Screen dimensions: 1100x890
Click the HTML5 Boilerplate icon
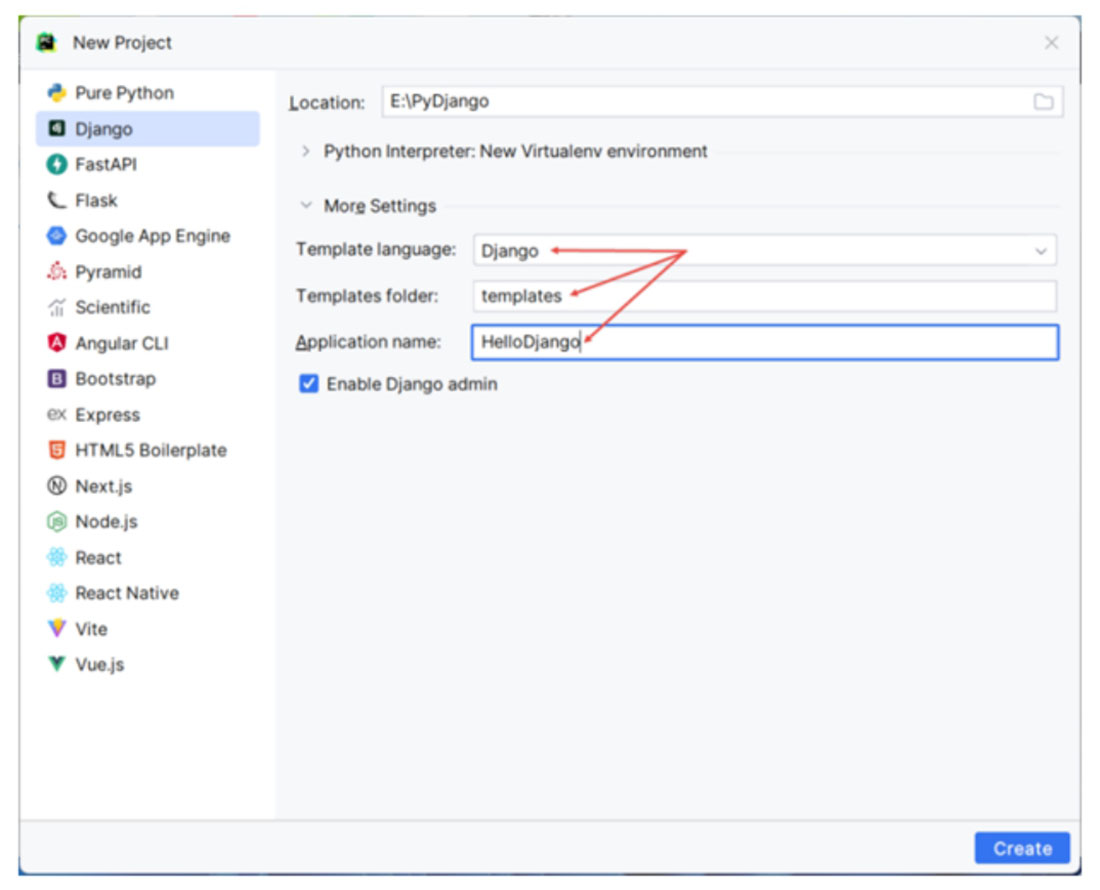[x=57, y=450]
